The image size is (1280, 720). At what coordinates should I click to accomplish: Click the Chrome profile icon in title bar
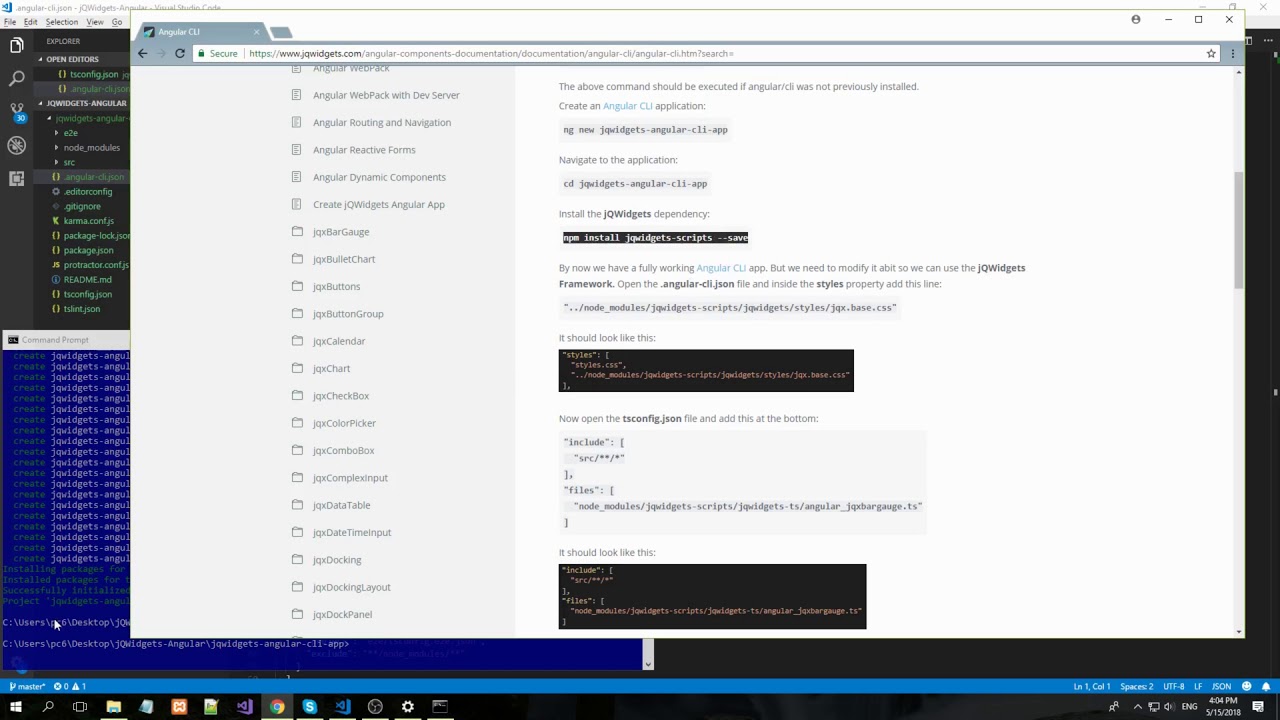click(1136, 19)
